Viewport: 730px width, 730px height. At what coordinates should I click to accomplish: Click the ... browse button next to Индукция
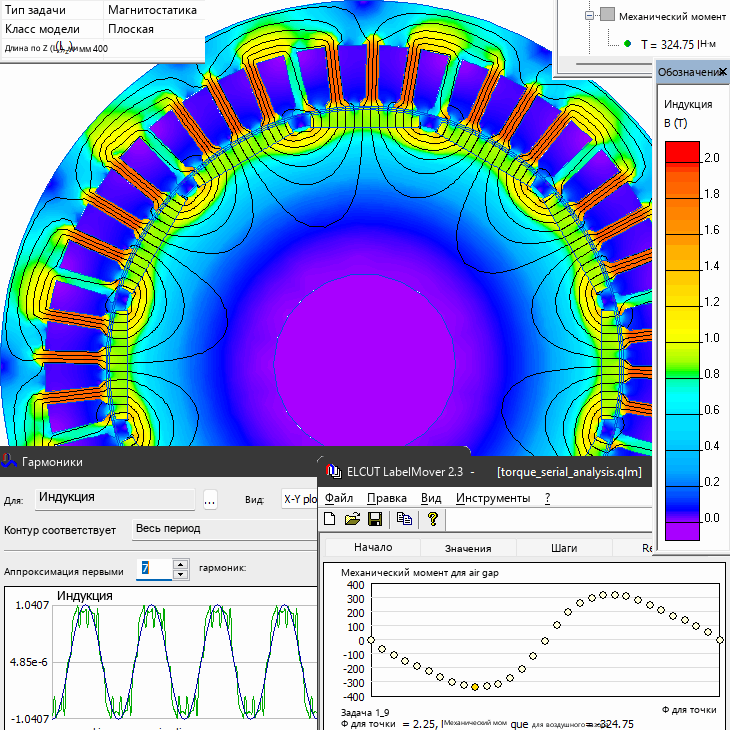pyautogui.click(x=210, y=500)
